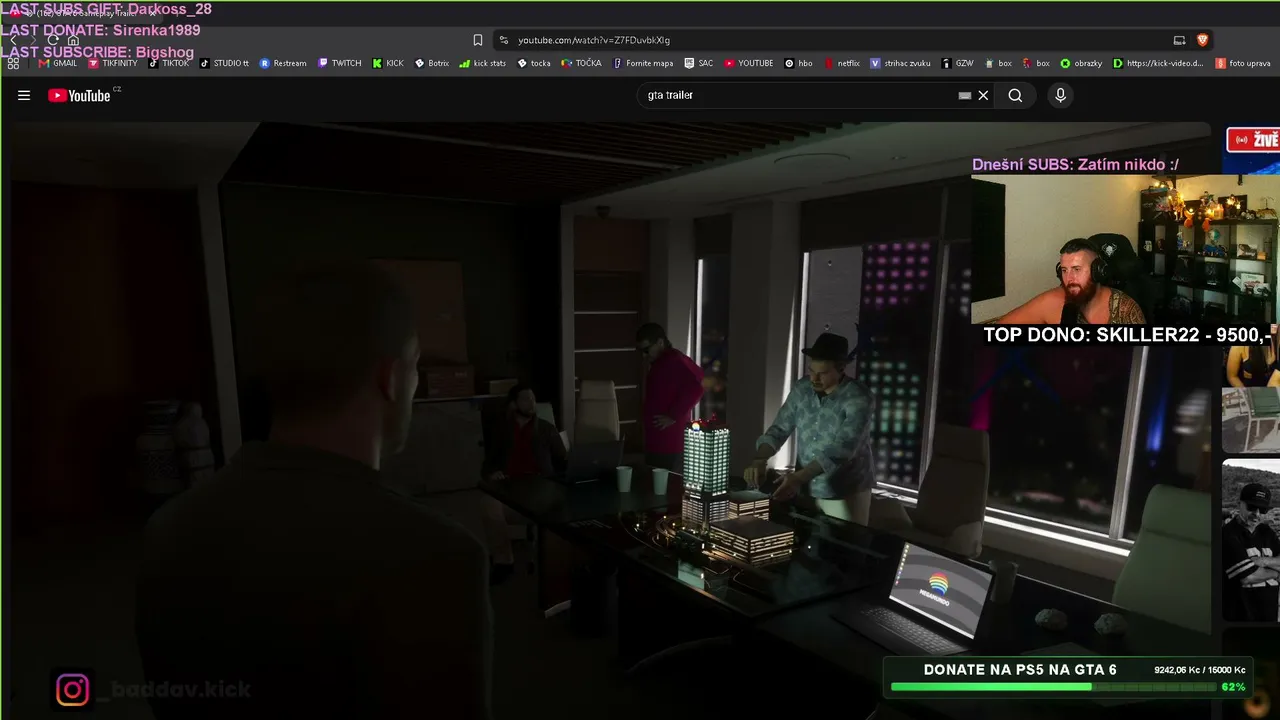Screen dimensions: 1280x720
Task: Open the obrazky bookmark
Action: coord(1081,63)
